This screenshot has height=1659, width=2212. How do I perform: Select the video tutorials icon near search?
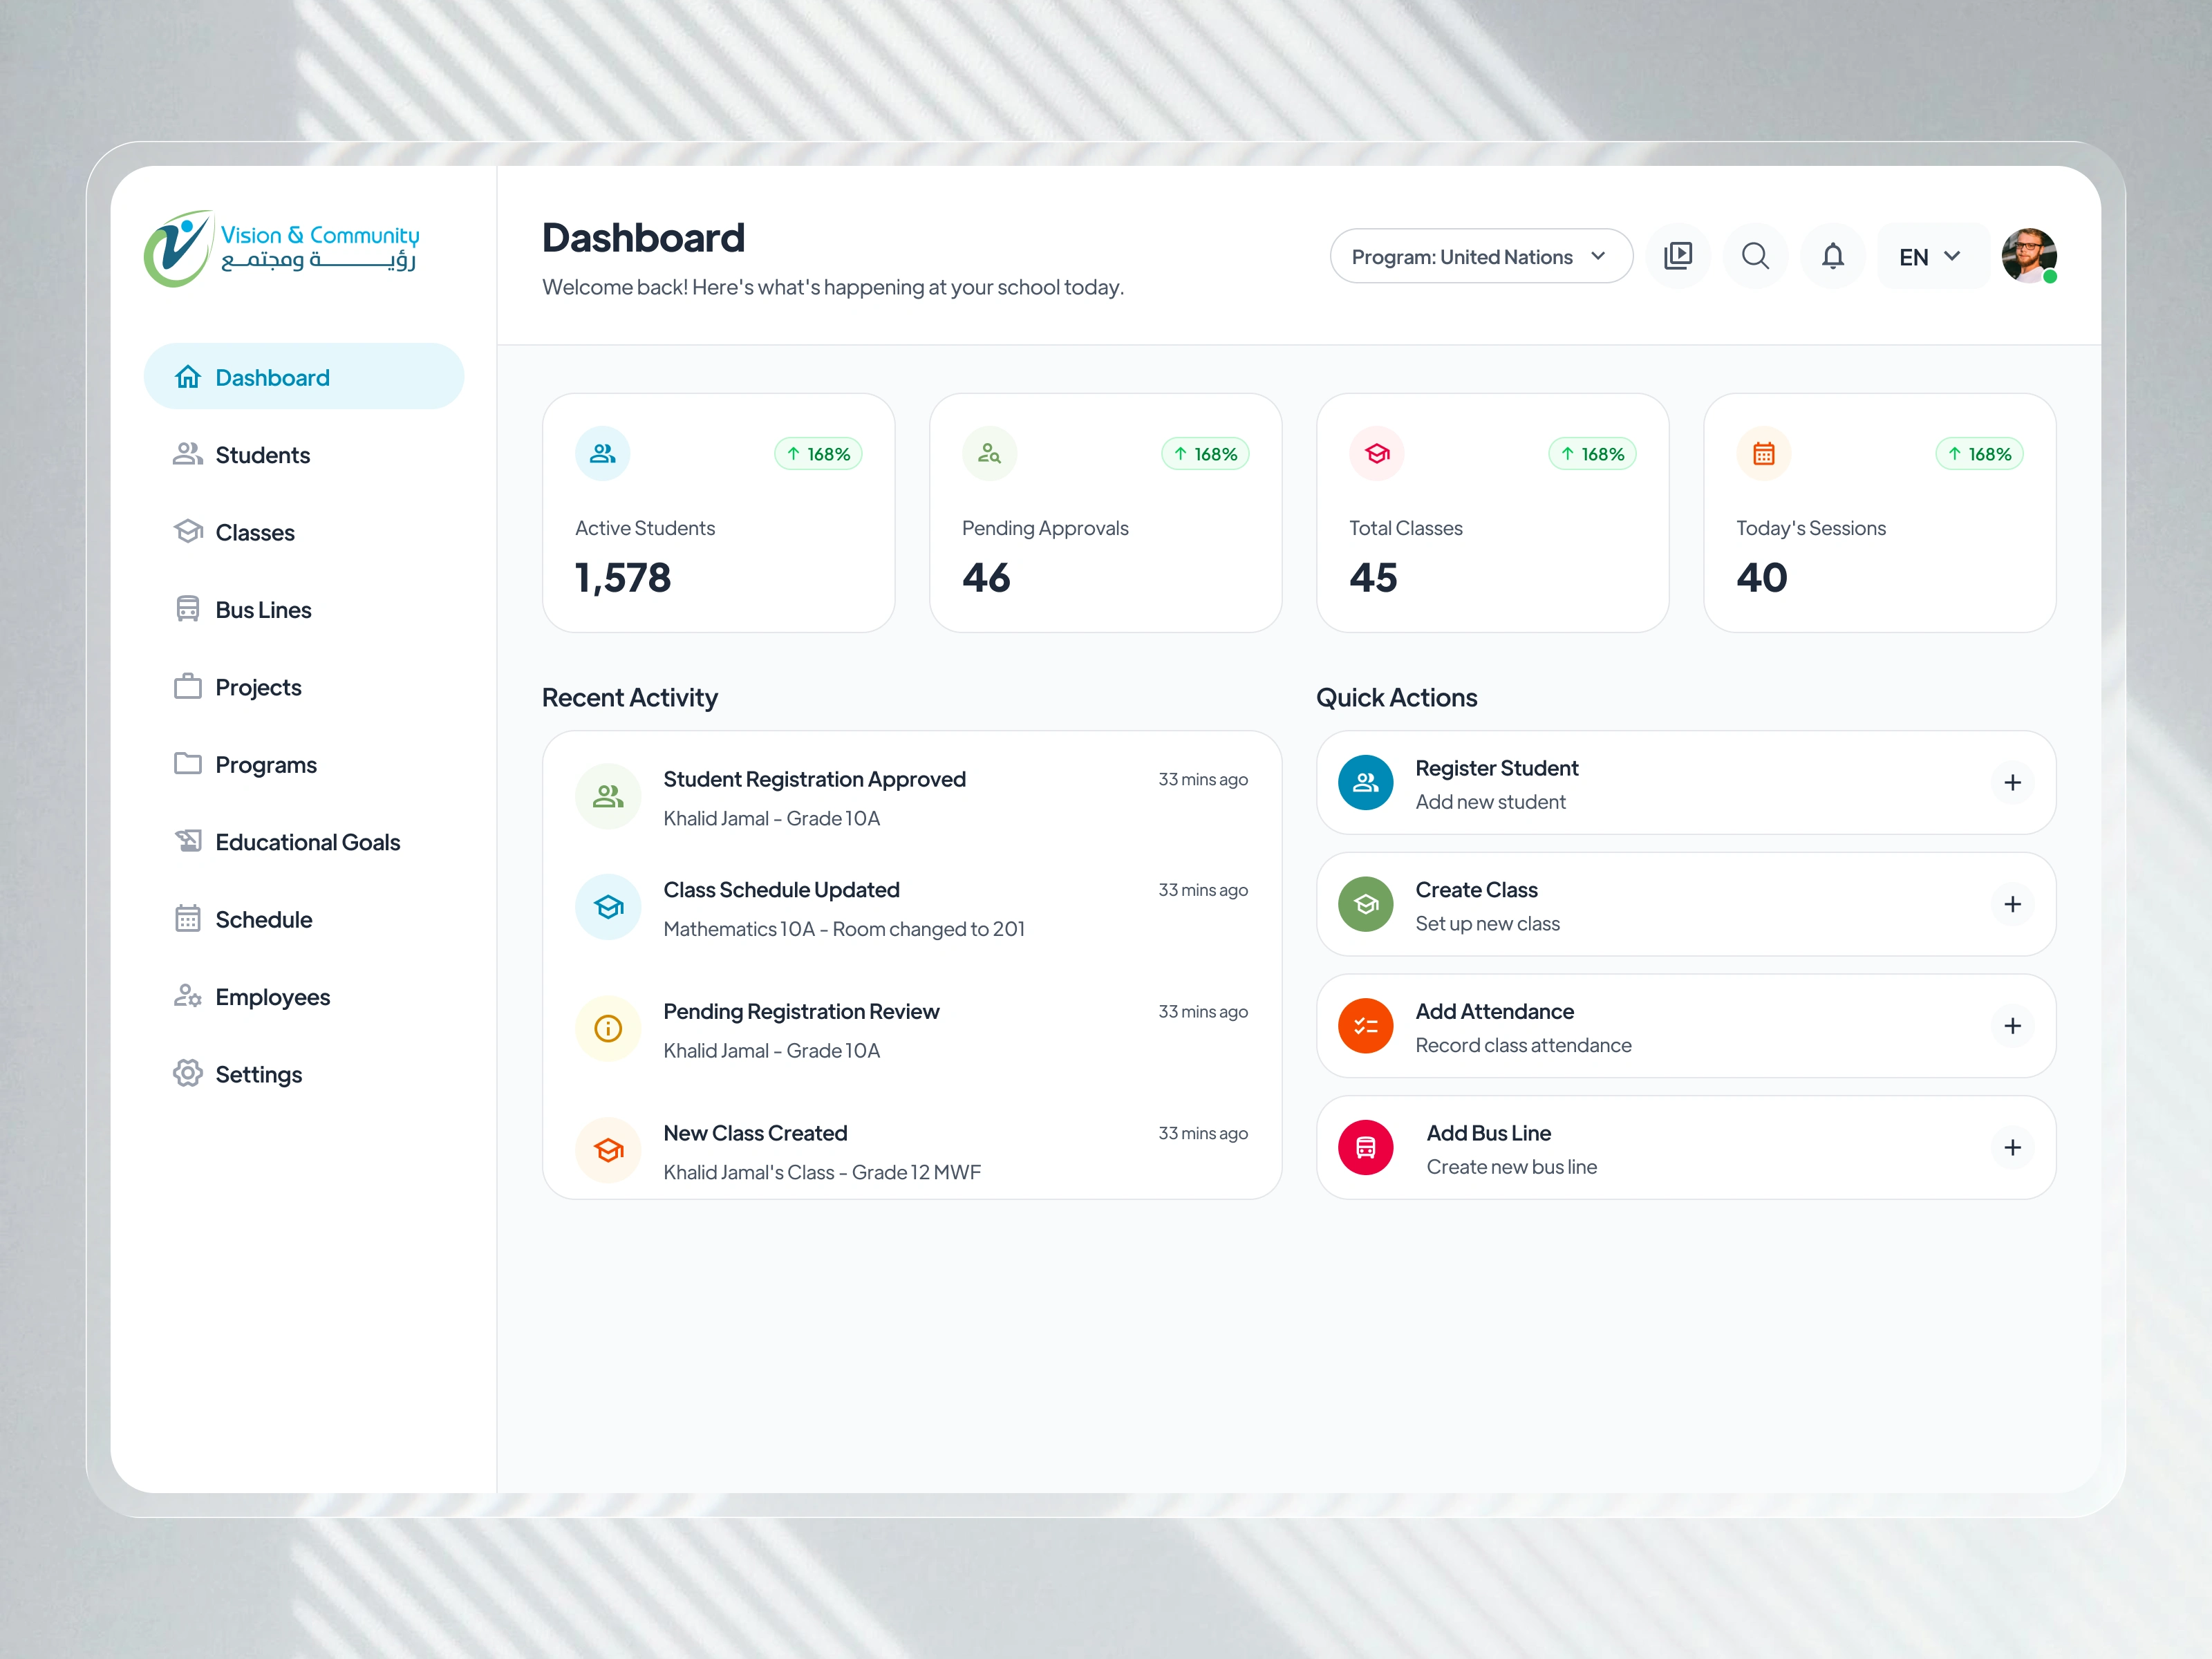pos(1679,256)
